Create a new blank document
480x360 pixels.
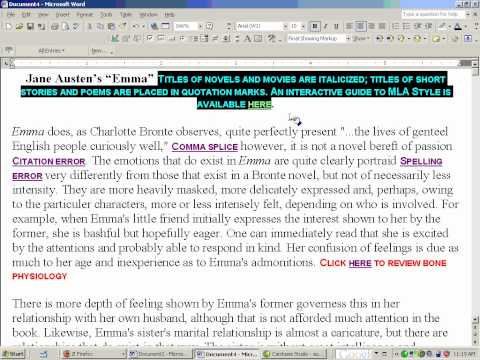[9, 26]
